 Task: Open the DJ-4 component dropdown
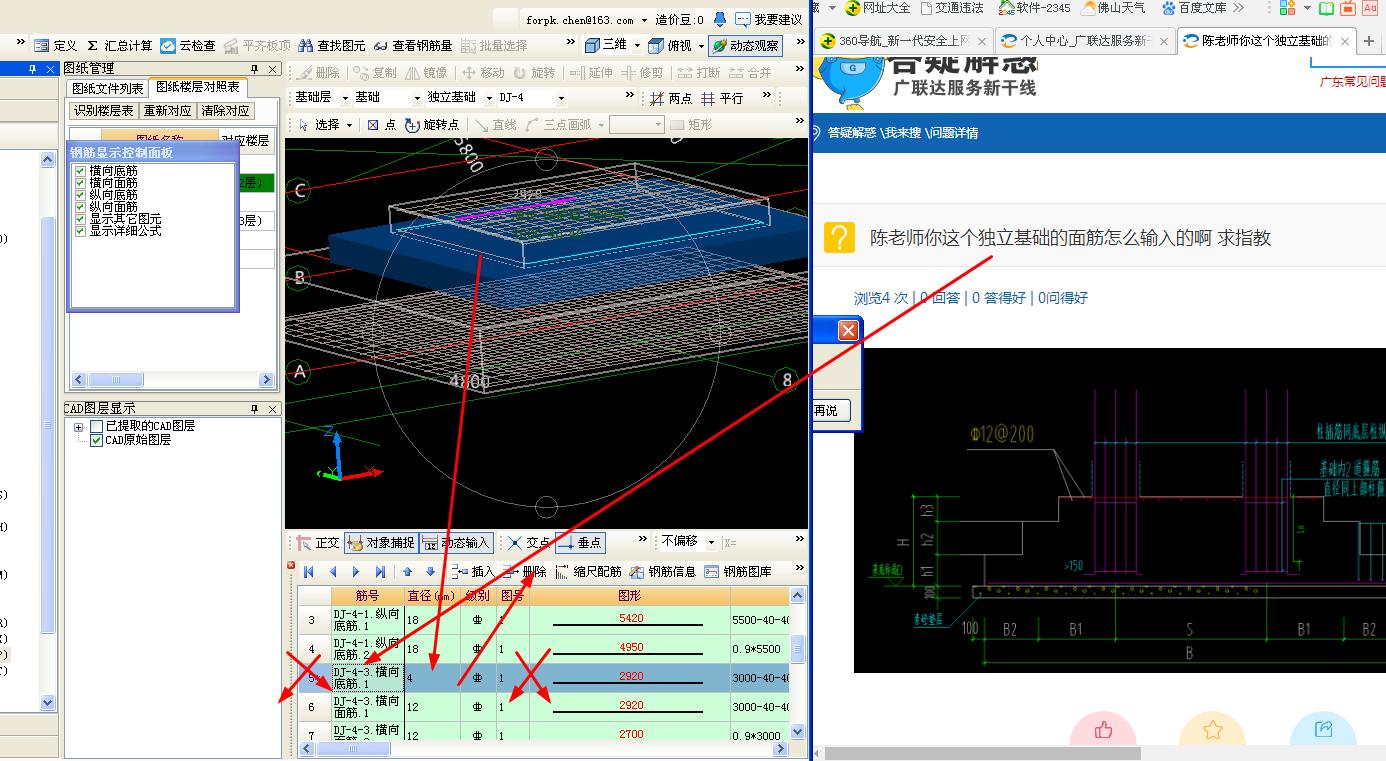tap(561, 98)
